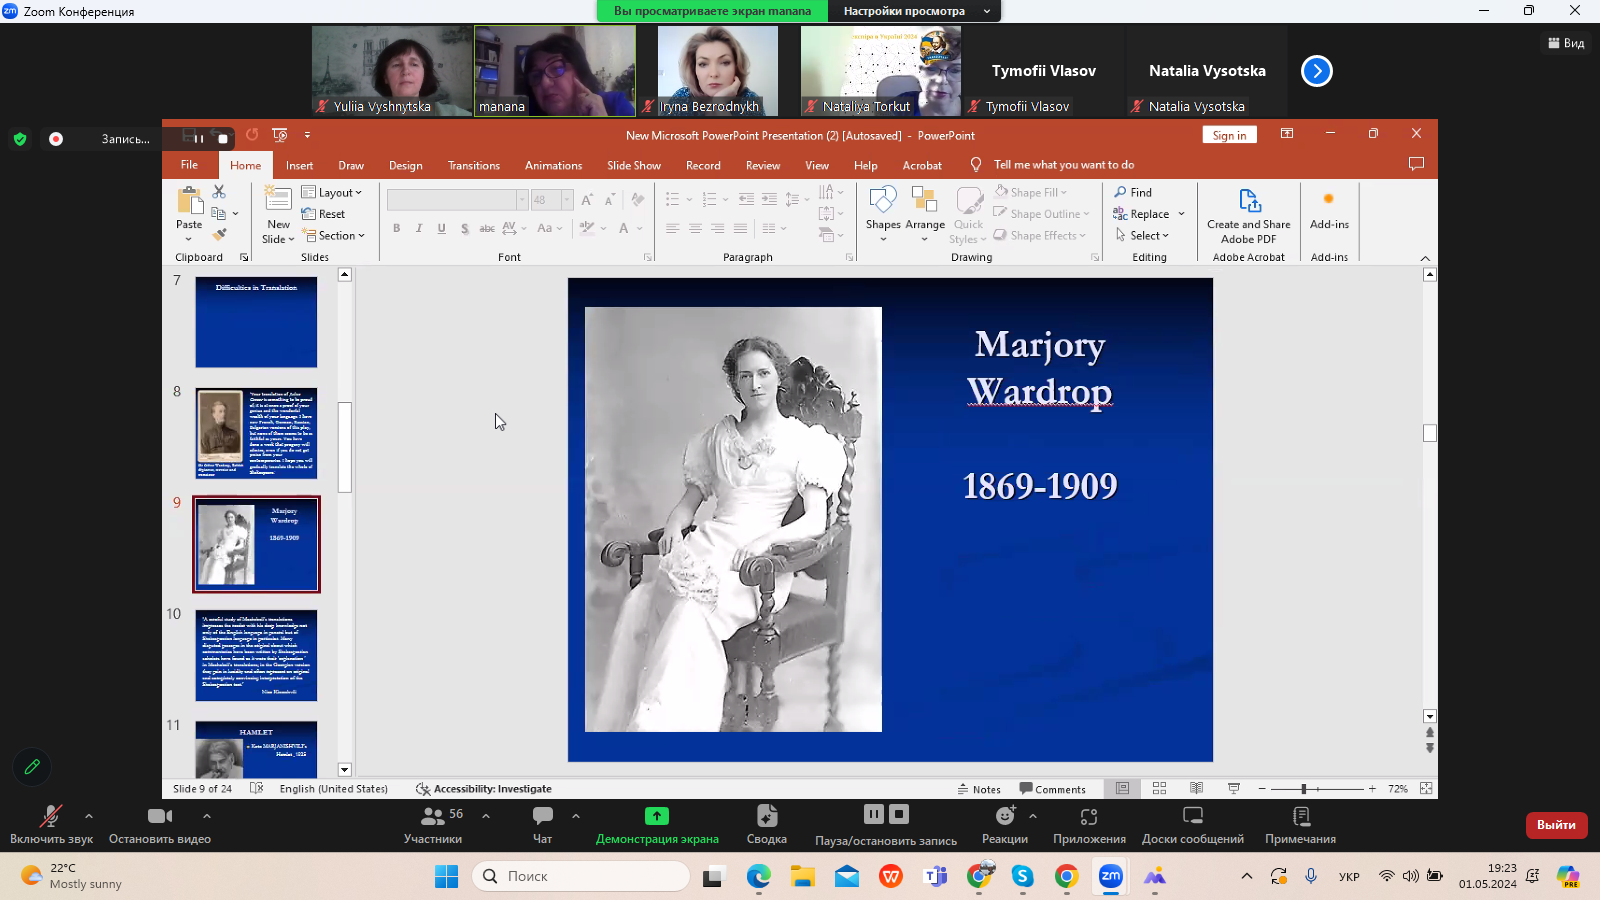
Task: Click the Whiteboards icon in Zoom
Action: (1192, 817)
